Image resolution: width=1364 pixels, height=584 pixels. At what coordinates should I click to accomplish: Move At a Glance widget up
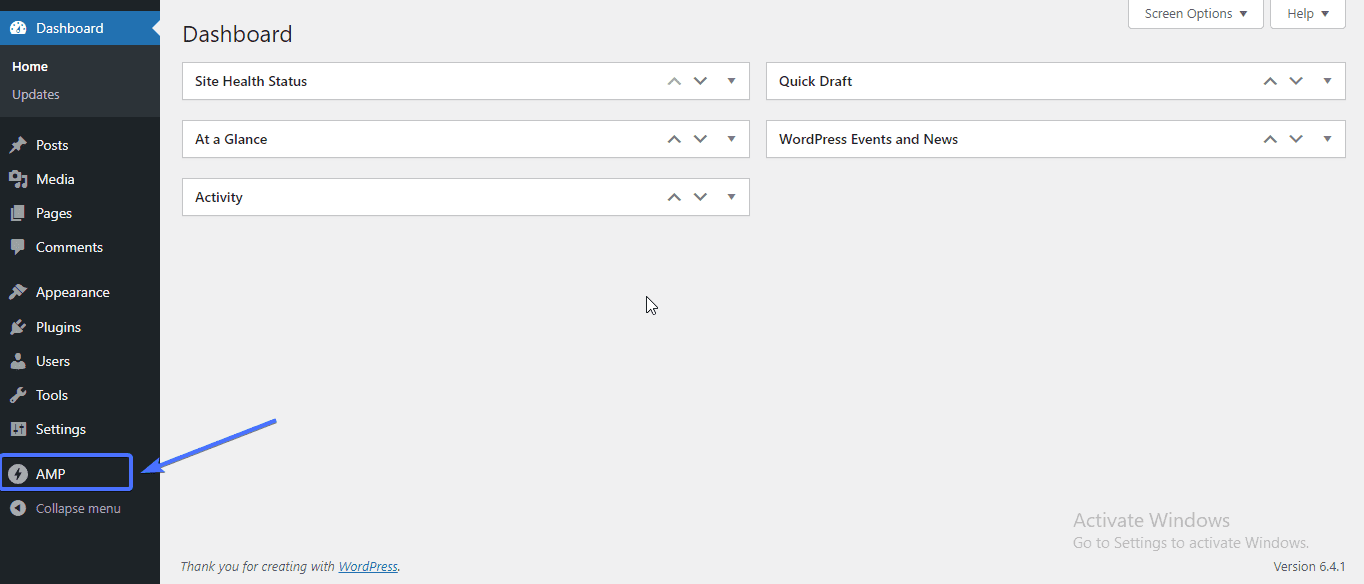[x=674, y=139]
